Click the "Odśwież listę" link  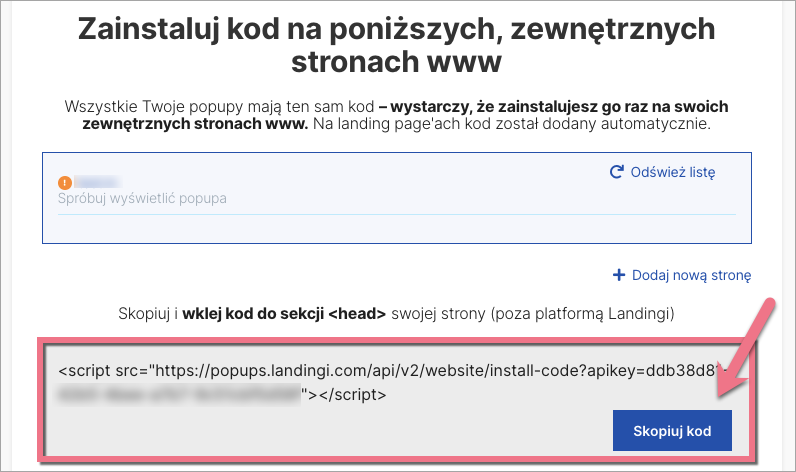click(x=673, y=172)
